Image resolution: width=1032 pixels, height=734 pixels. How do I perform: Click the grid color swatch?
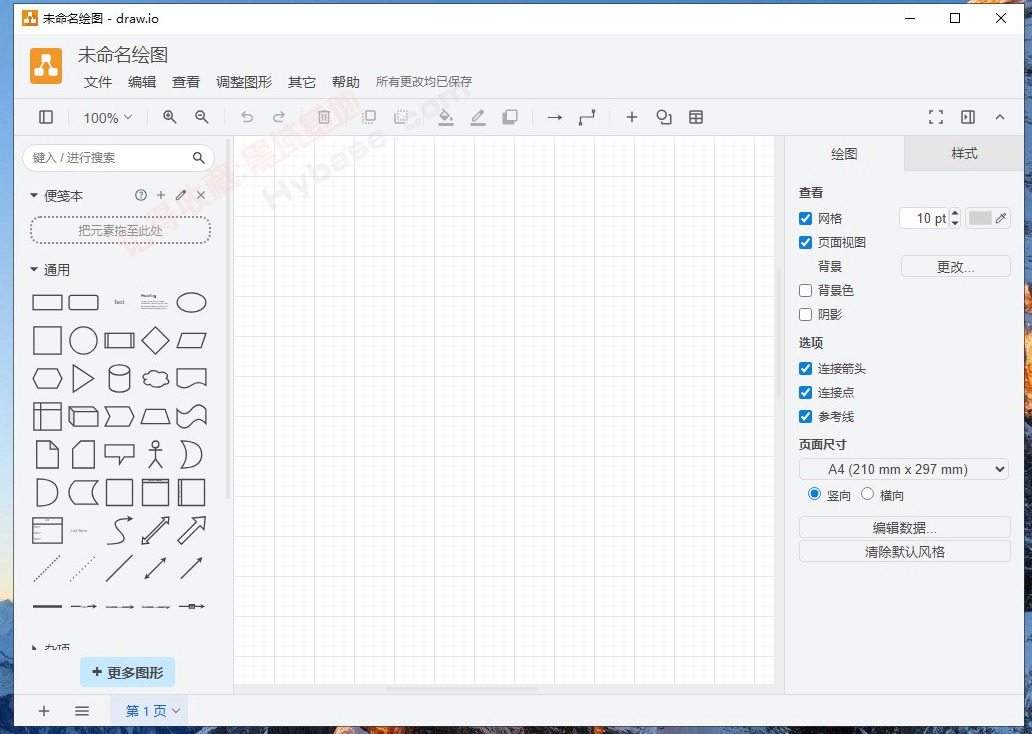coord(980,218)
